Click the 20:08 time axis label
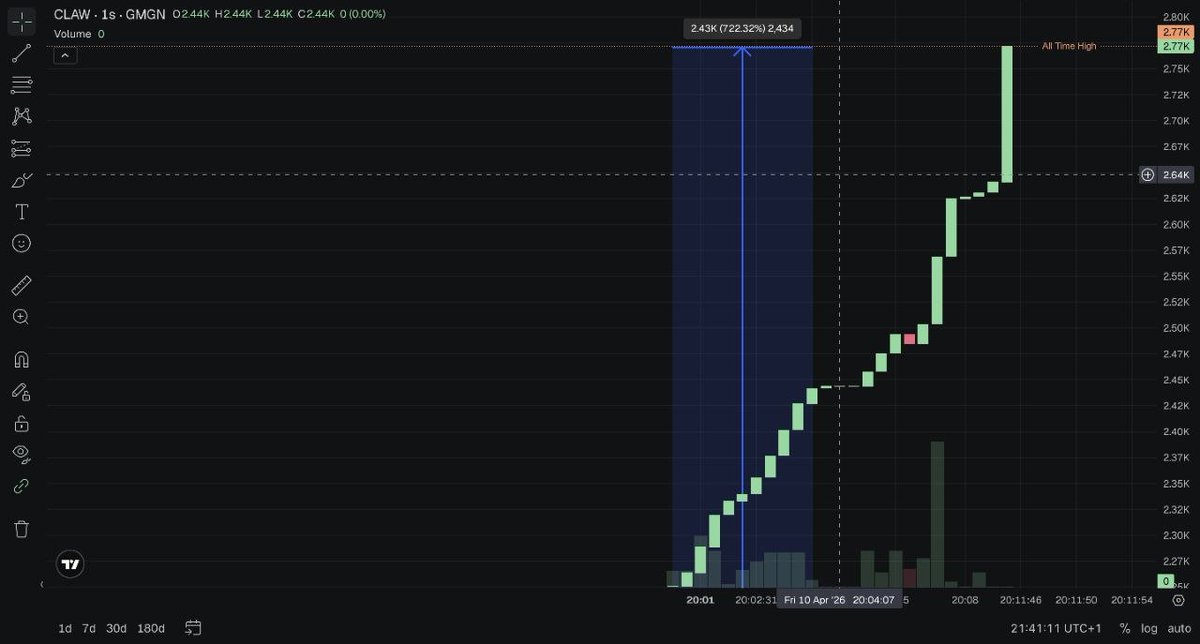The image size is (1200, 644). [x=965, y=600]
